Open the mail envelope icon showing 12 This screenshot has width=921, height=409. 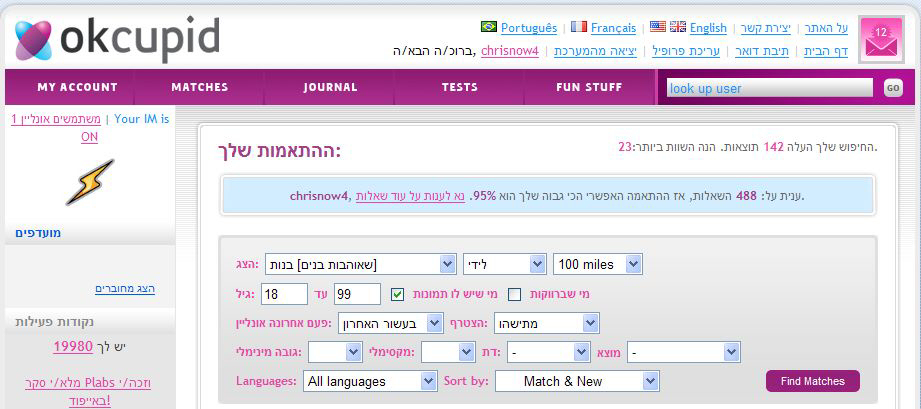point(880,40)
